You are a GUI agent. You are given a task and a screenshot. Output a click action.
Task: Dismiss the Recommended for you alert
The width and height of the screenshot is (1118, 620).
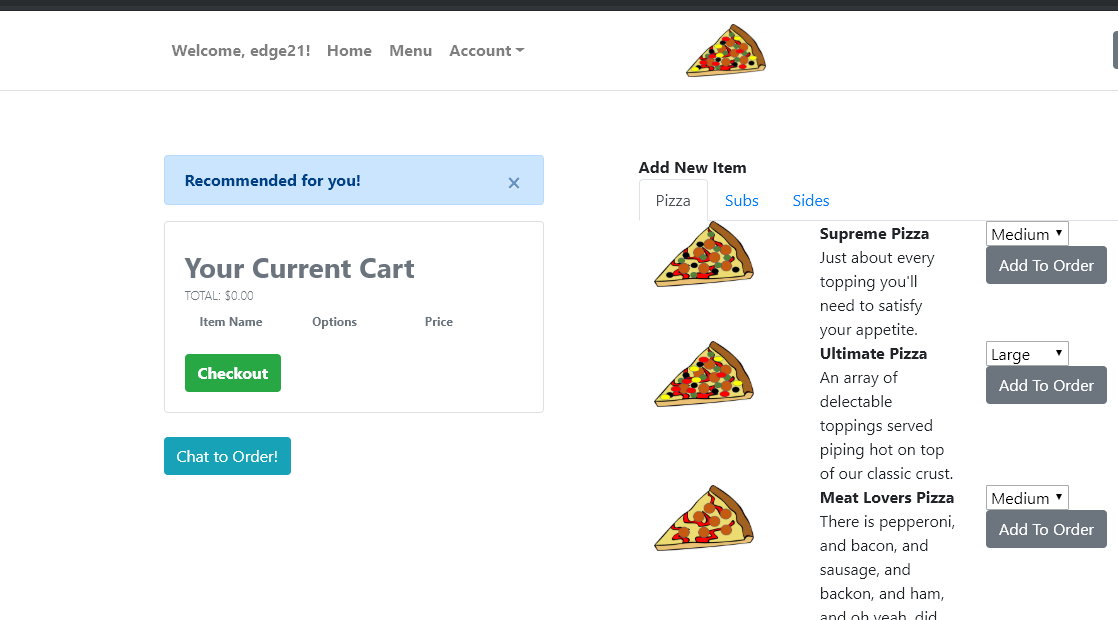[x=514, y=182]
